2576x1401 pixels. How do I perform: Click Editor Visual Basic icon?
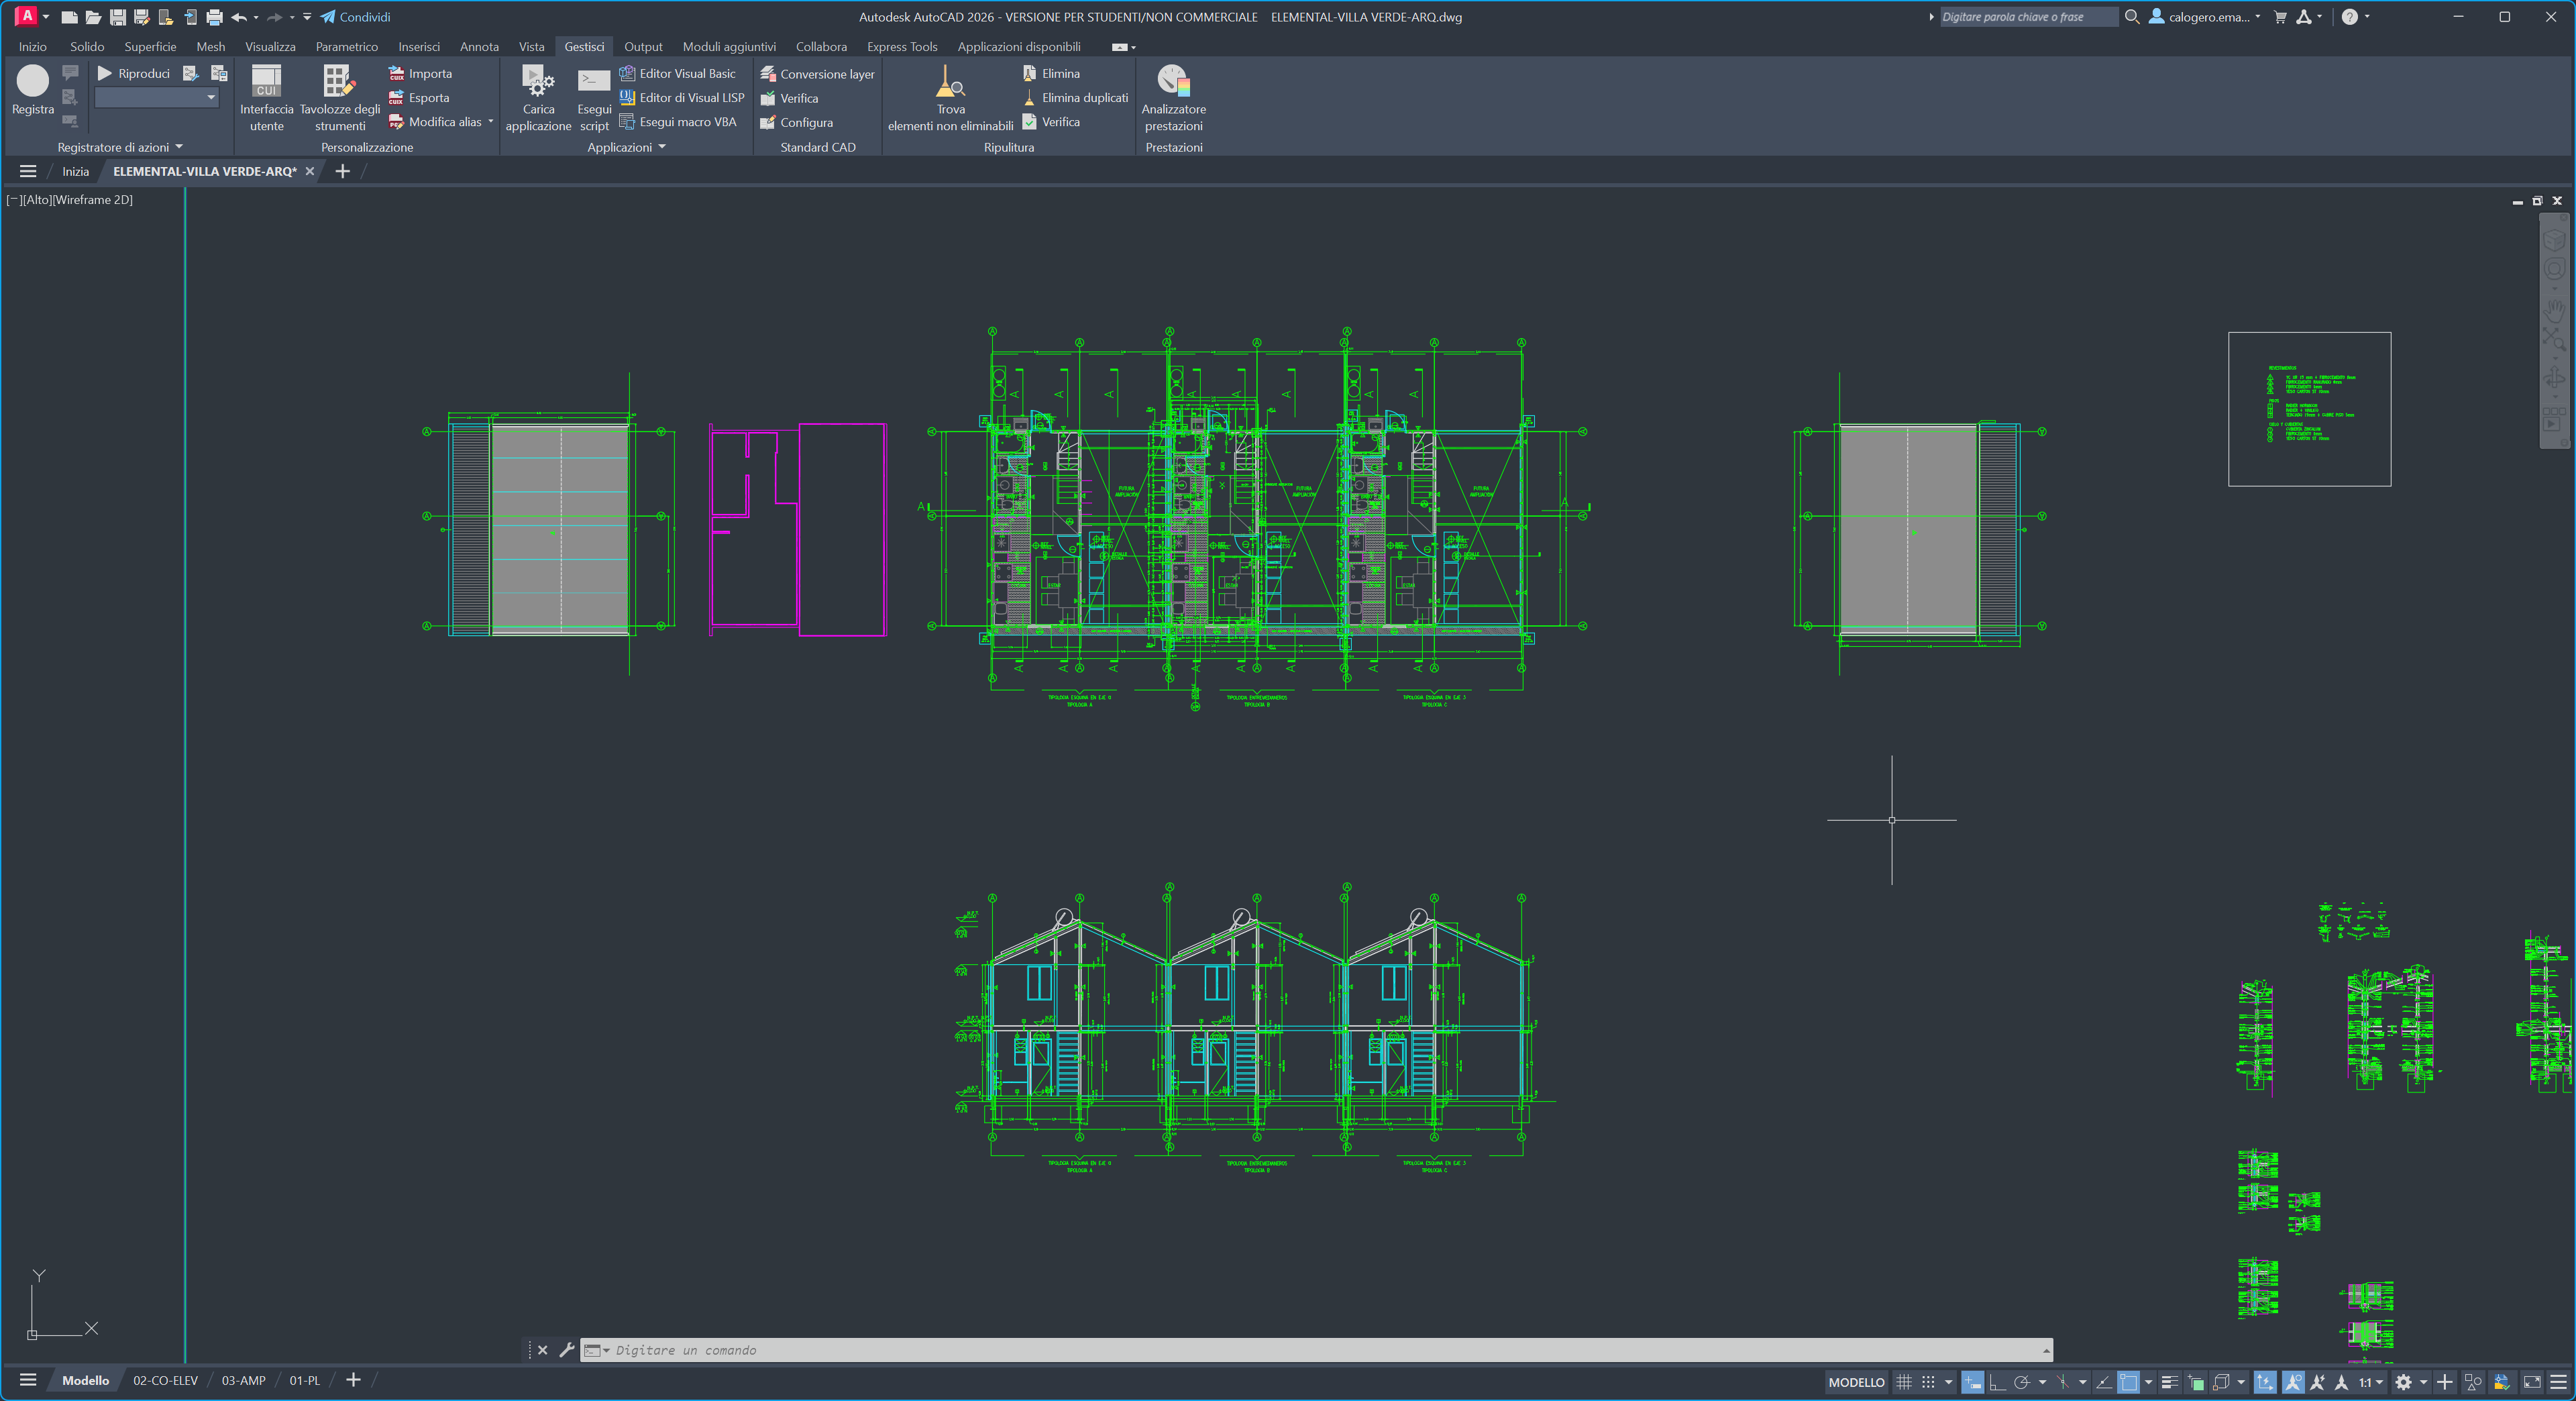point(628,73)
